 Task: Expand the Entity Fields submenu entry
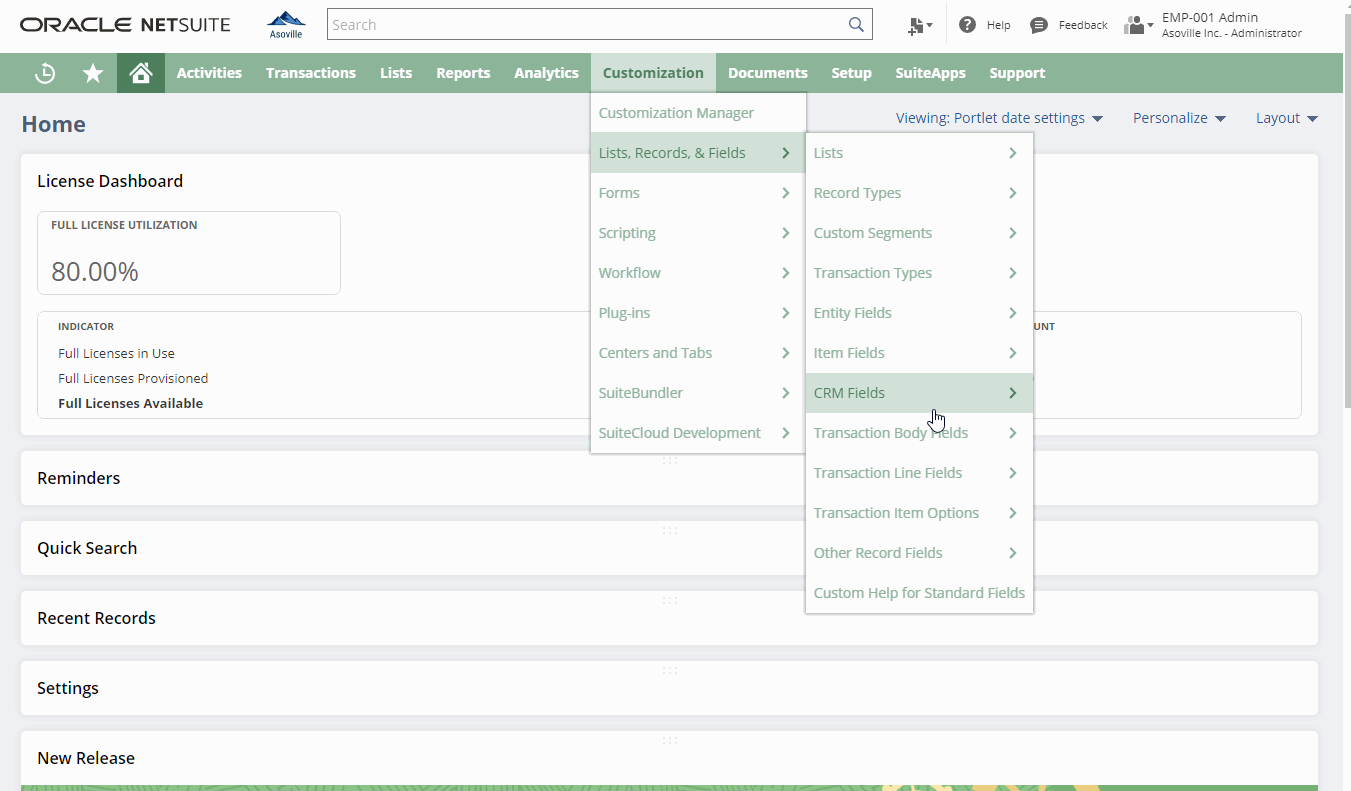(919, 313)
